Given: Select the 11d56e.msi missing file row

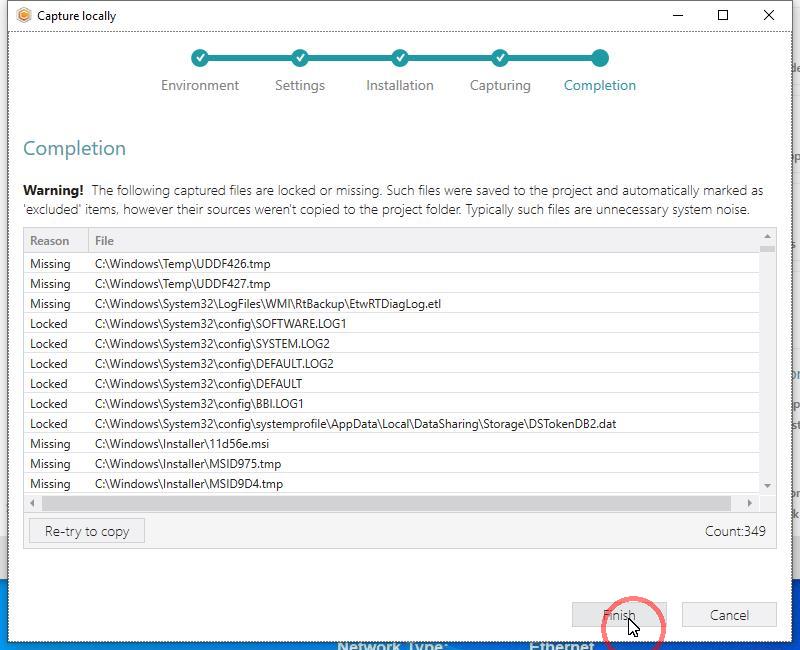Looking at the screenshot, I should click(x=181, y=444).
